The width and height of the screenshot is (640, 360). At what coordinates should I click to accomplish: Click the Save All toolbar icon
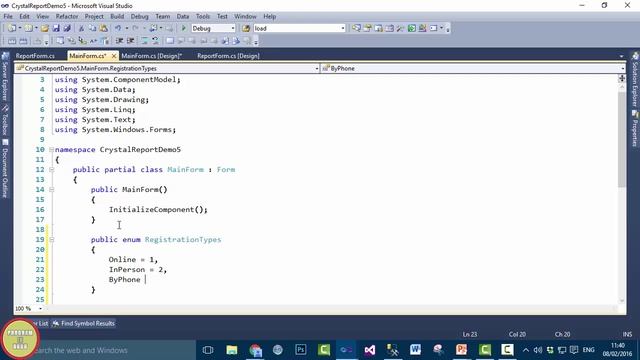coord(67,28)
